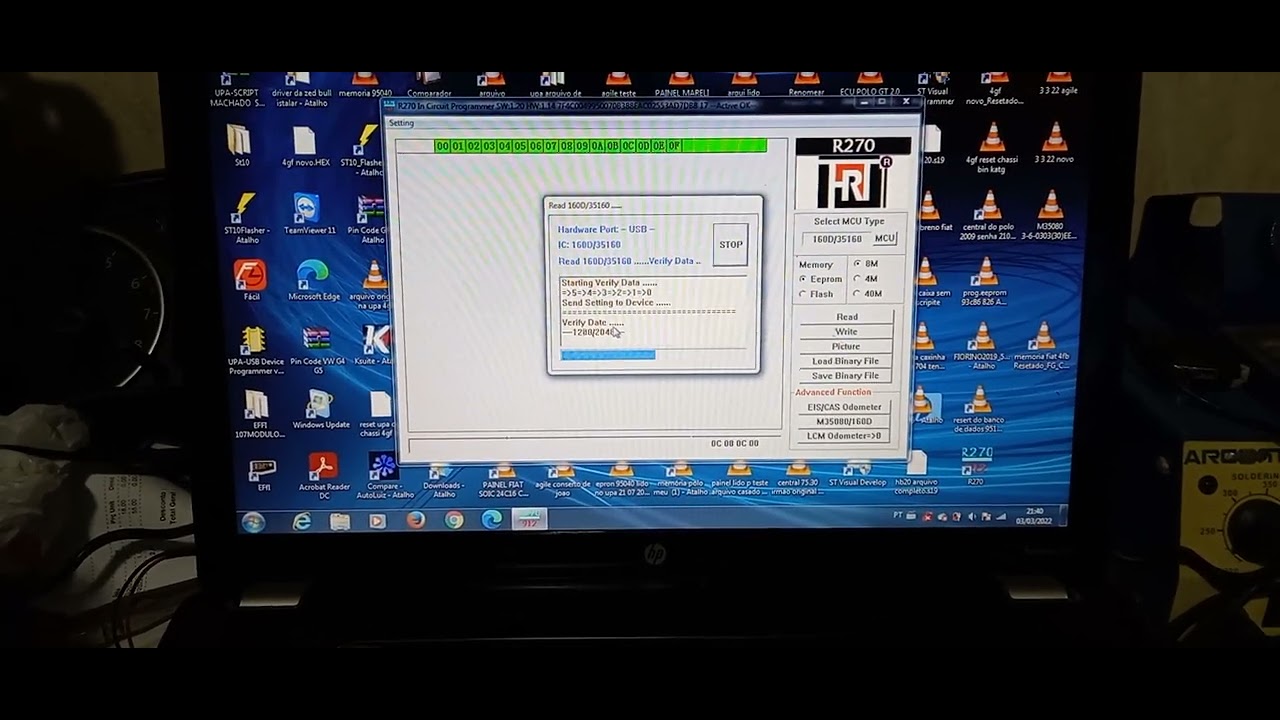Launch the Fácil application icon
The width and height of the screenshot is (1280, 720).
(x=249, y=274)
